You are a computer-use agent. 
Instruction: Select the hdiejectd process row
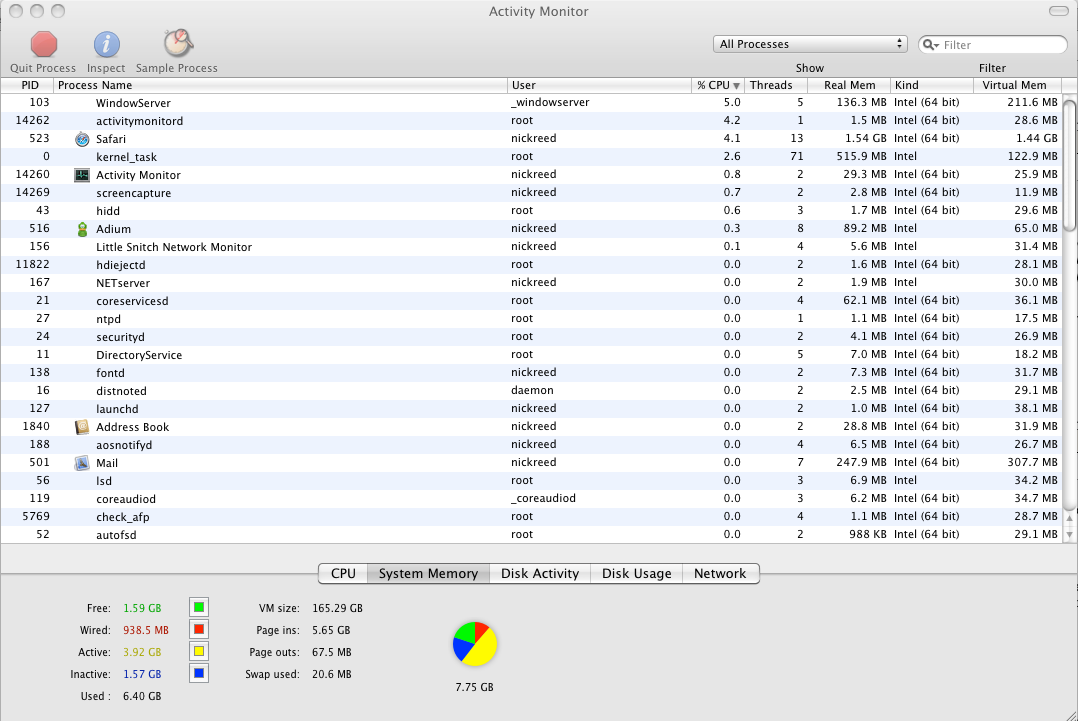click(x=531, y=265)
